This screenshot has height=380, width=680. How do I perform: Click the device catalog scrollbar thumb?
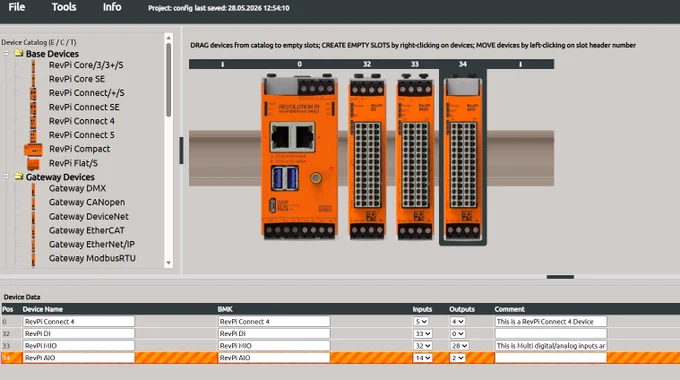(169, 80)
